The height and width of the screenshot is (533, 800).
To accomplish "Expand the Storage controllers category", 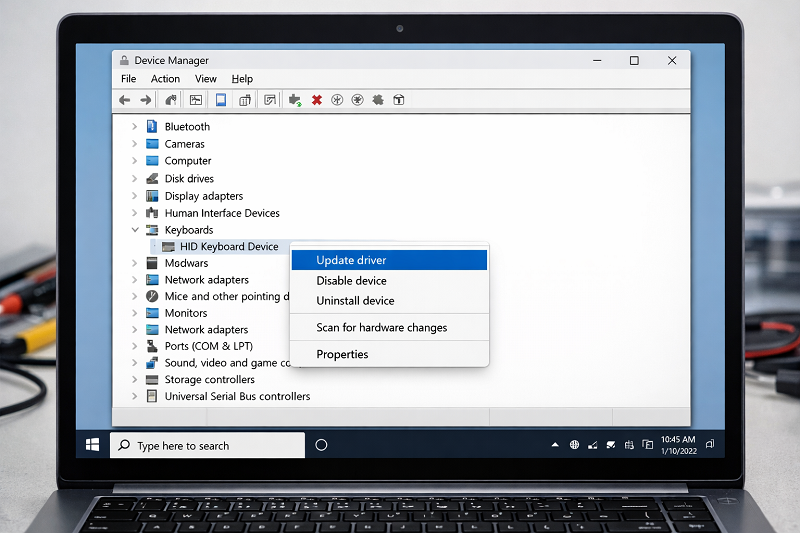I will pos(135,379).
